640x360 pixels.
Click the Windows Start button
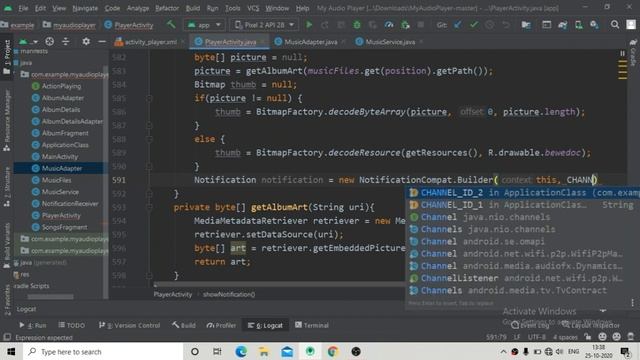[x=11, y=351]
